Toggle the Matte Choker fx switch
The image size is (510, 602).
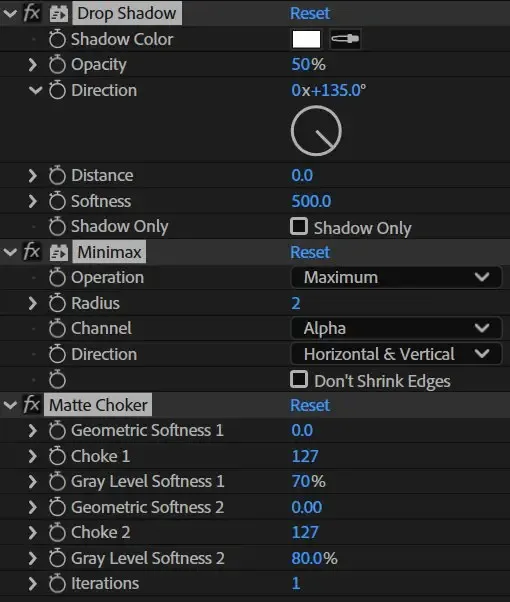click(31, 405)
